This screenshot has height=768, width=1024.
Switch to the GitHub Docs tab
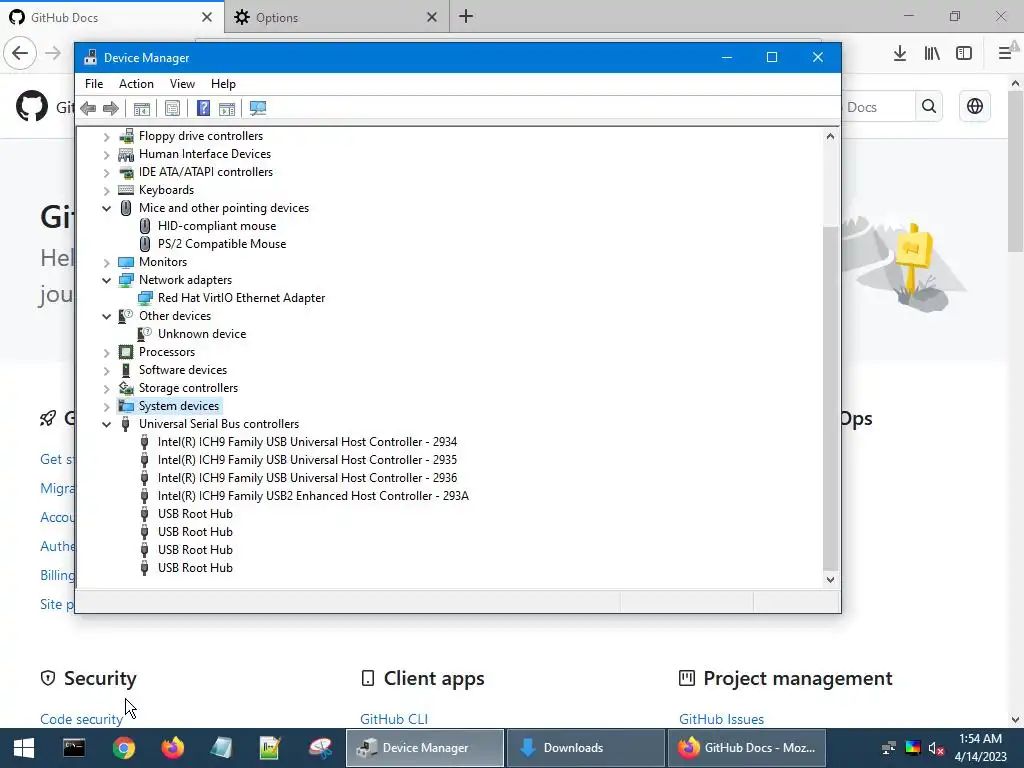pos(112,17)
